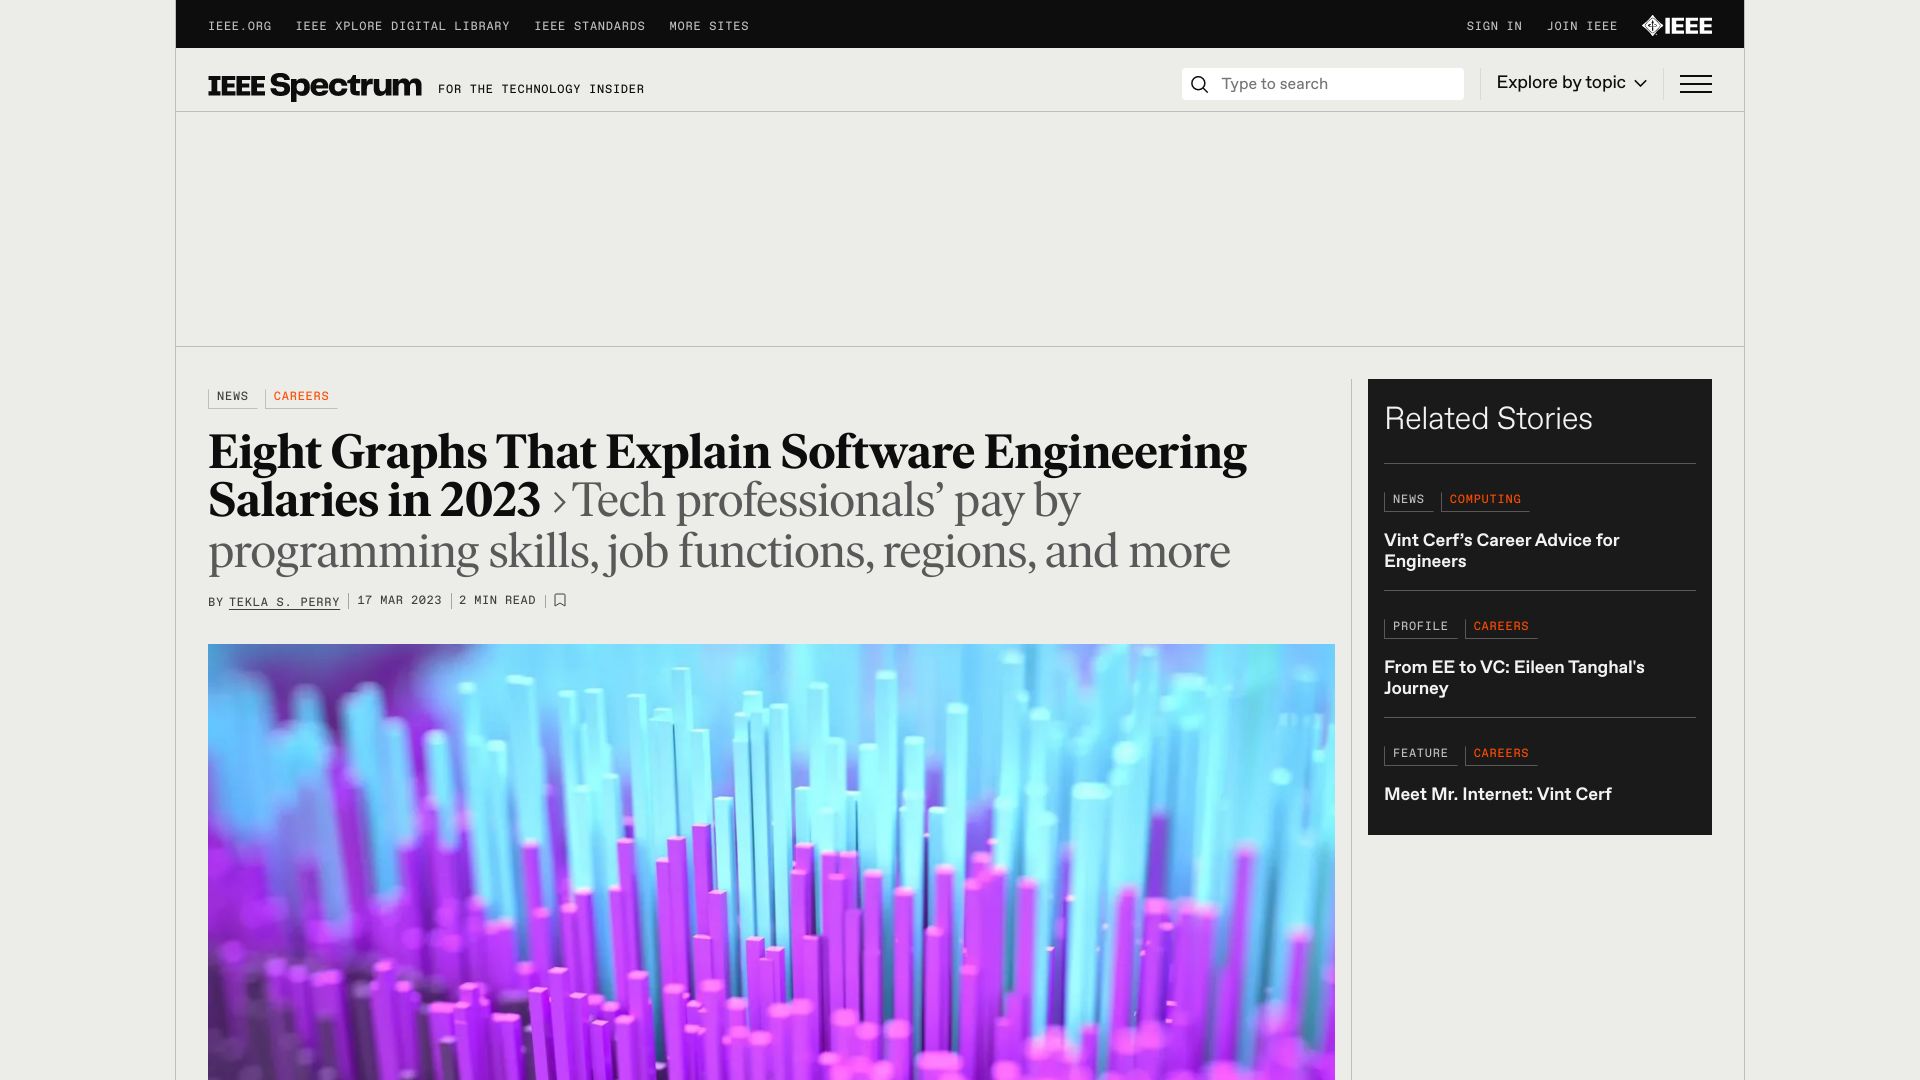Open the article's hero image
Screen dimensions: 1920x1080
(771, 862)
